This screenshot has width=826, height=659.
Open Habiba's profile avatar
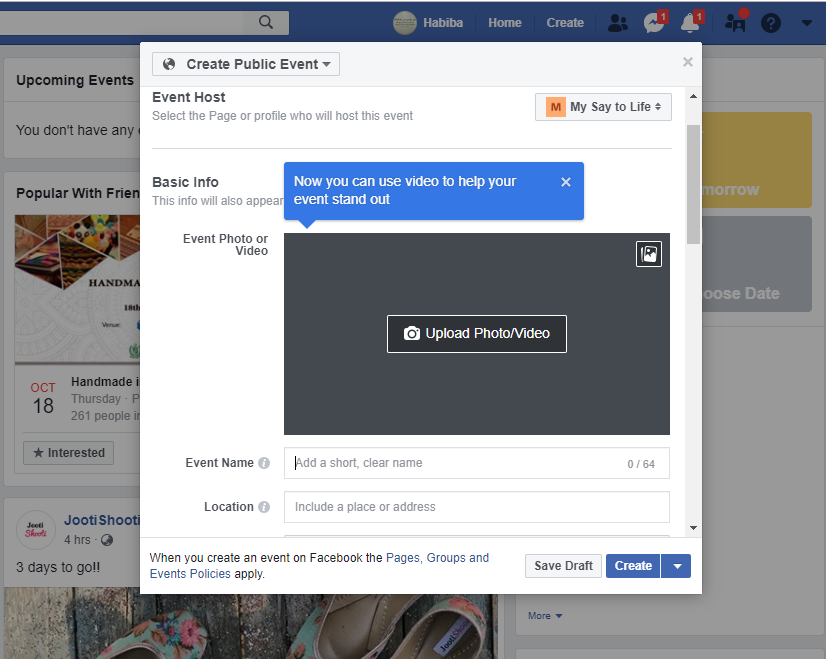(405, 23)
